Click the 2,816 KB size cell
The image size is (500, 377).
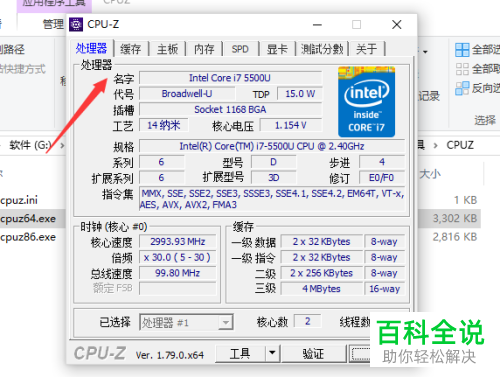[x=455, y=237]
